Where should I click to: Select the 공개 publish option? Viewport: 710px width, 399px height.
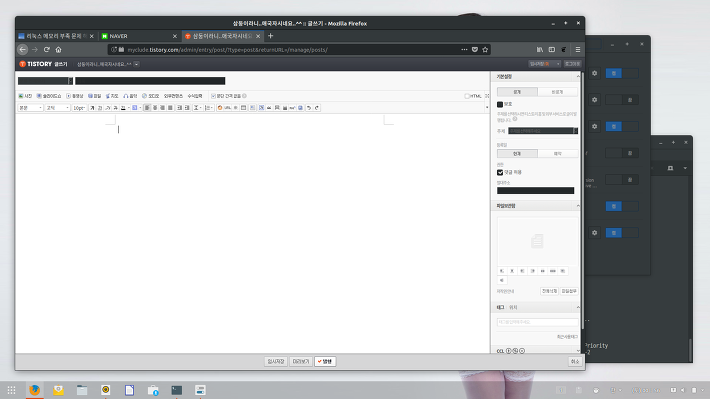click(x=517, y=92)
